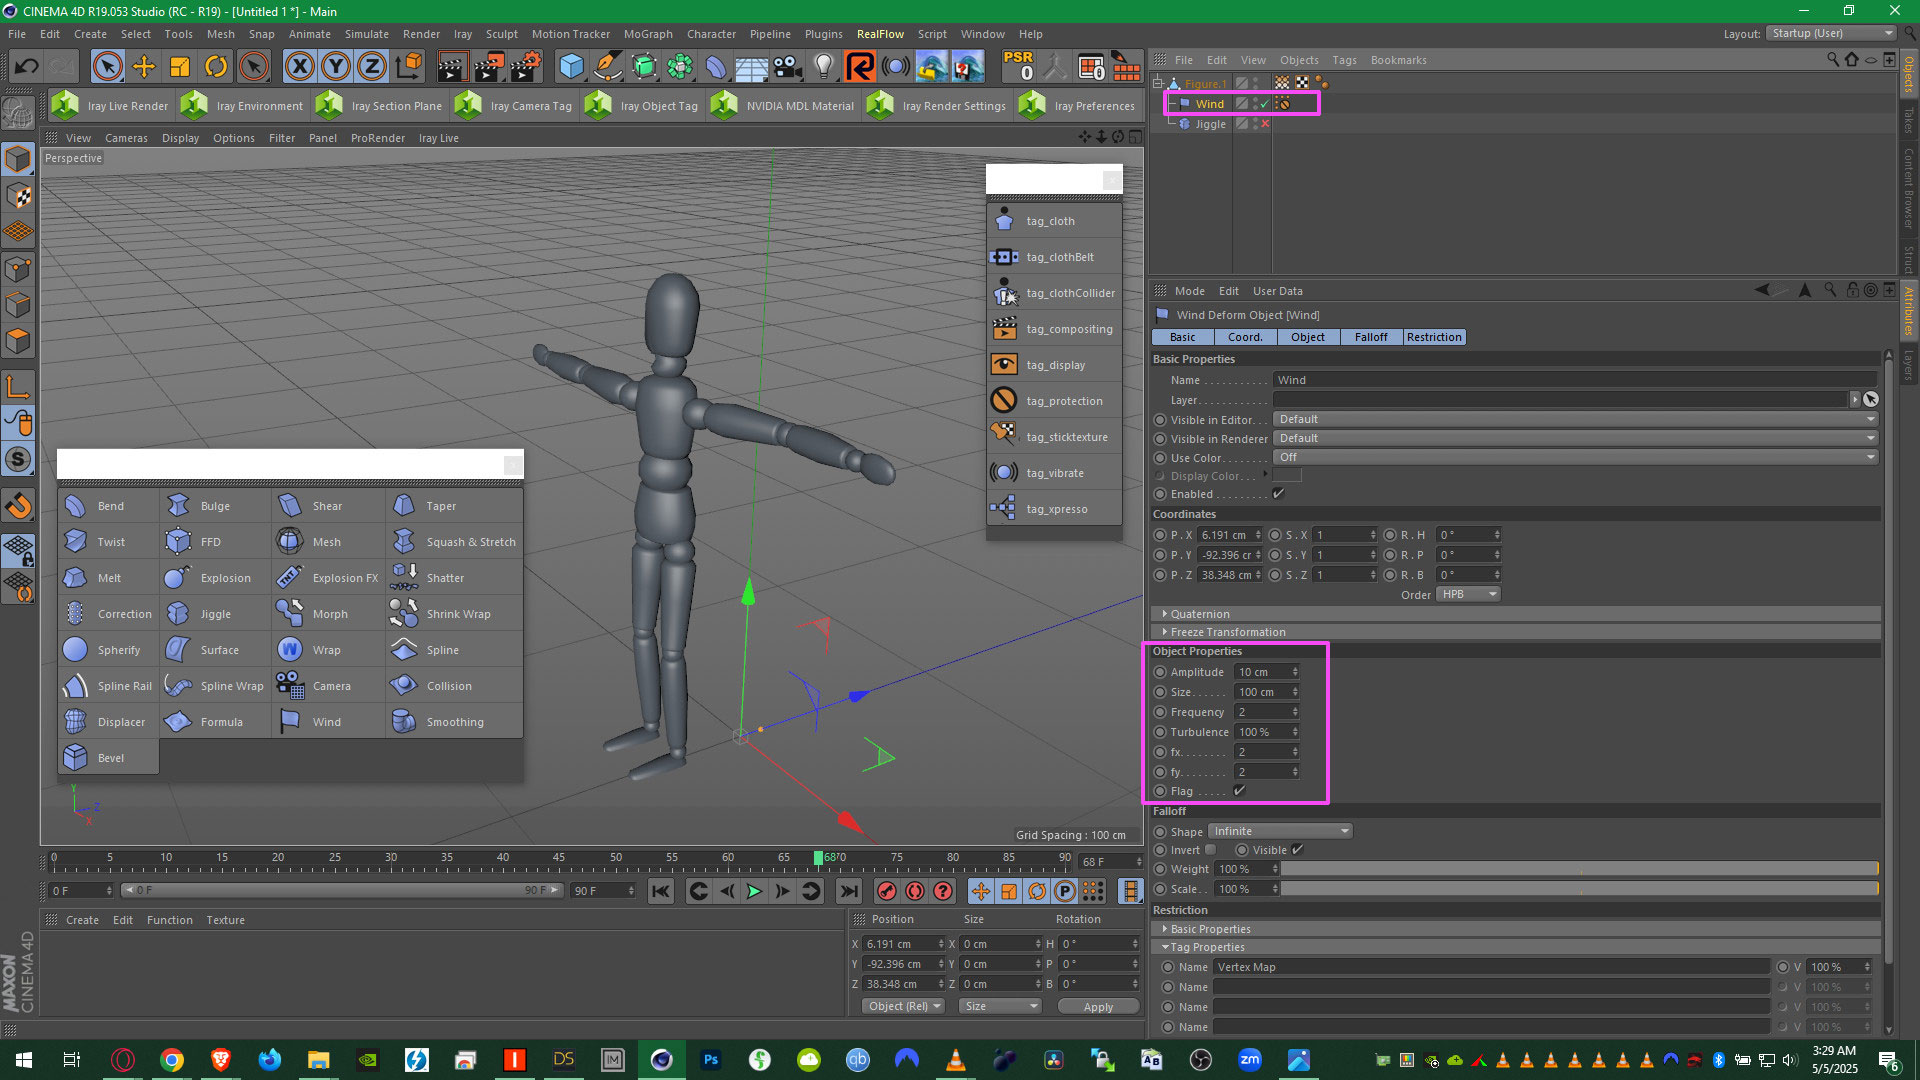Open the Cube primitive icon
Image resolution: width=1920 pixels, height=1080 pixels.
pos(571,67)
